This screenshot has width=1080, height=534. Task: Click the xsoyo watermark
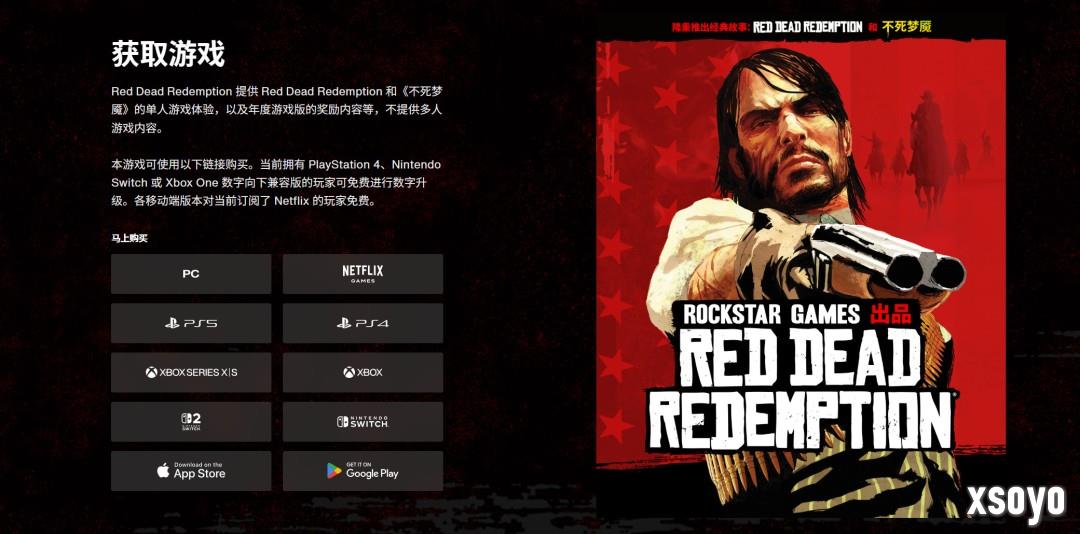[1016, 502]
